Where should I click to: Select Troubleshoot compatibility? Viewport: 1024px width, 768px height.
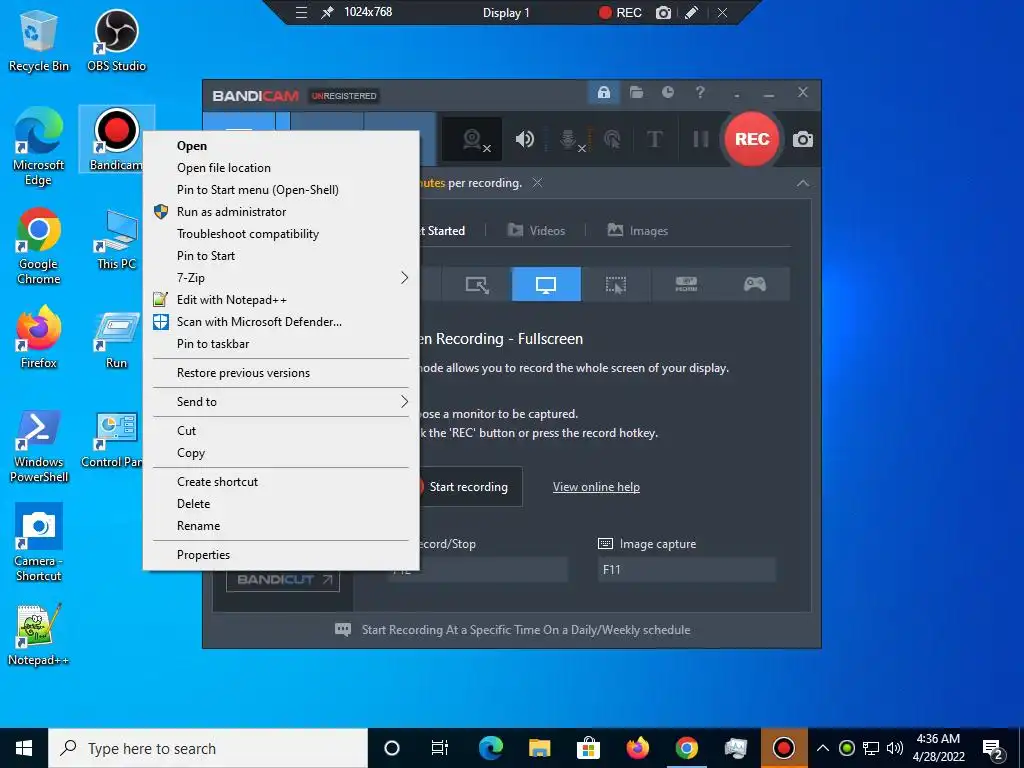pyautogui.click(x=281, y=234)
